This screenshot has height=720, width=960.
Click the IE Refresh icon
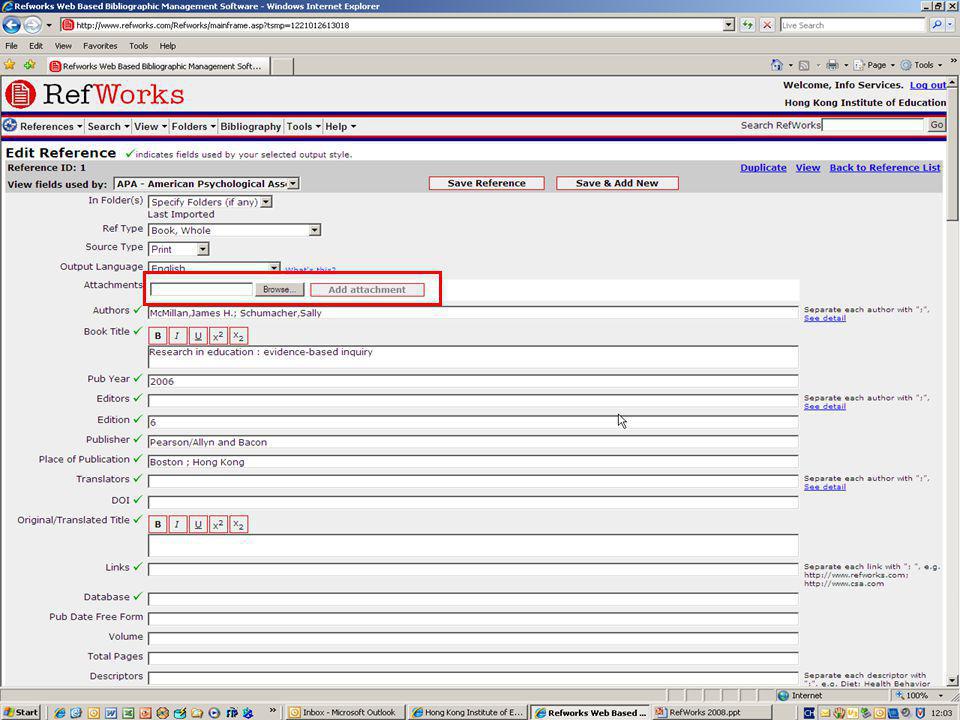748,25
